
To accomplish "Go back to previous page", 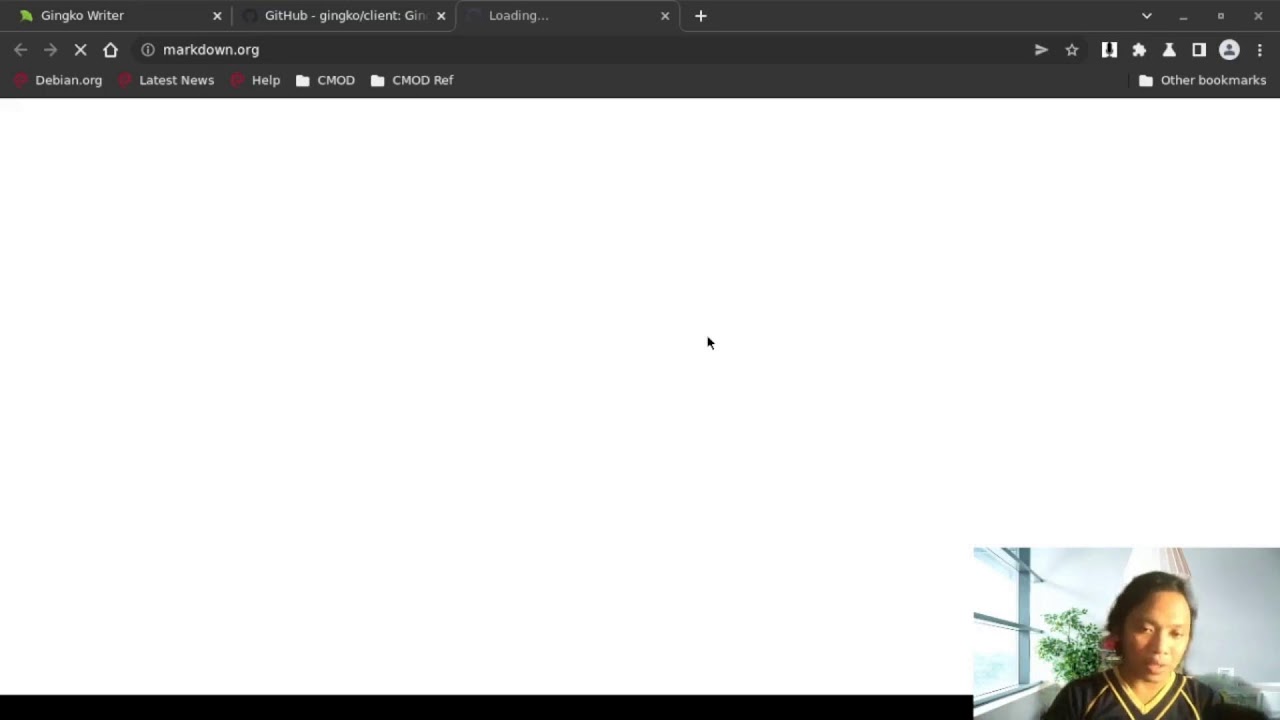I will pos(21,50).
